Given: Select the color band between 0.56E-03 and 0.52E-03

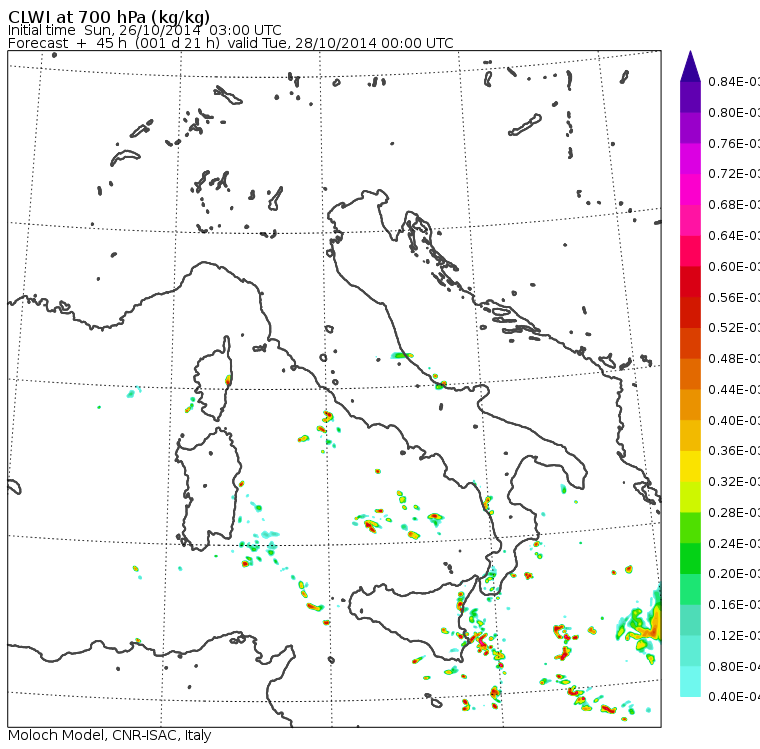Looking at the screenshot, I should click(x=690, y=313).
